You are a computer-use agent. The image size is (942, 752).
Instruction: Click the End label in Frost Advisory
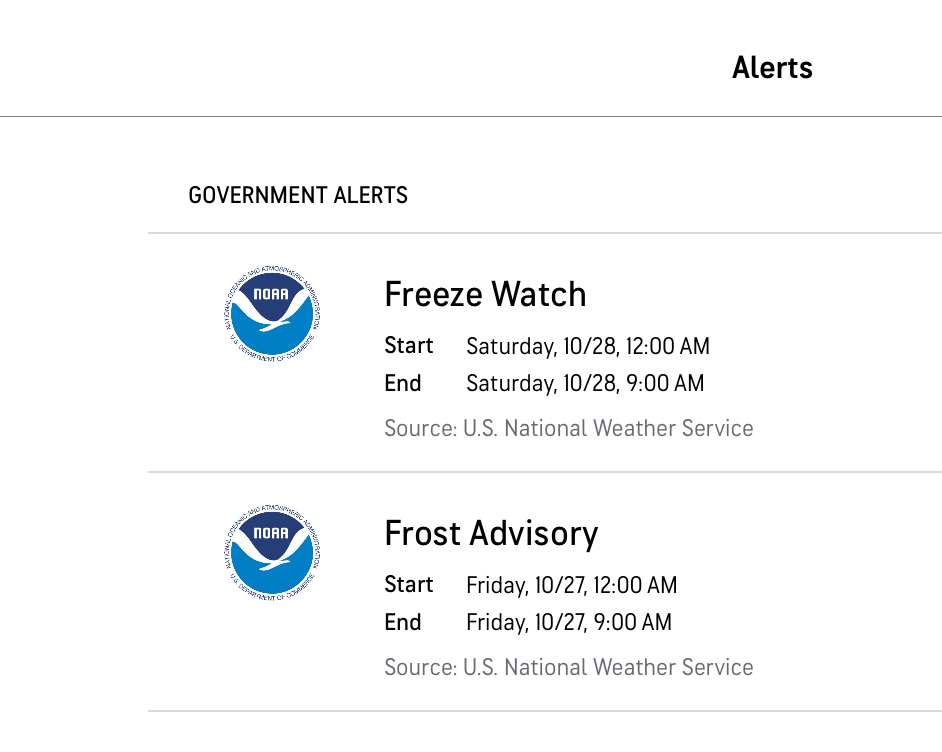tap(403, 623)
